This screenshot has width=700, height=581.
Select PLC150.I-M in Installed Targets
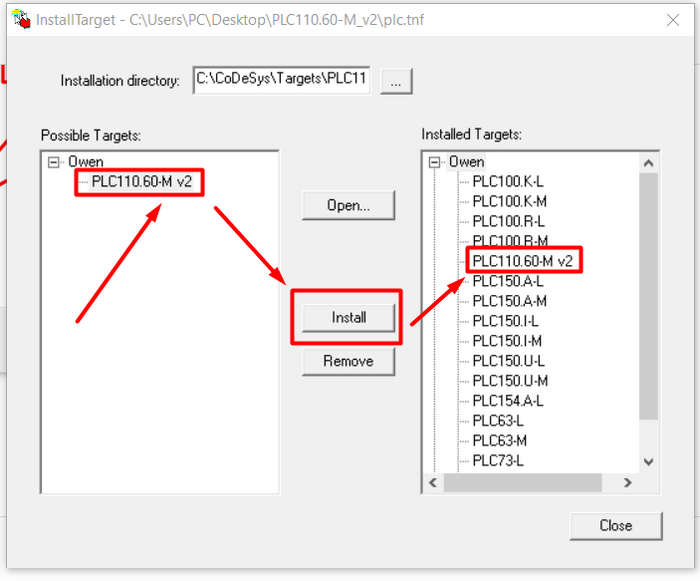pos(507,341)
